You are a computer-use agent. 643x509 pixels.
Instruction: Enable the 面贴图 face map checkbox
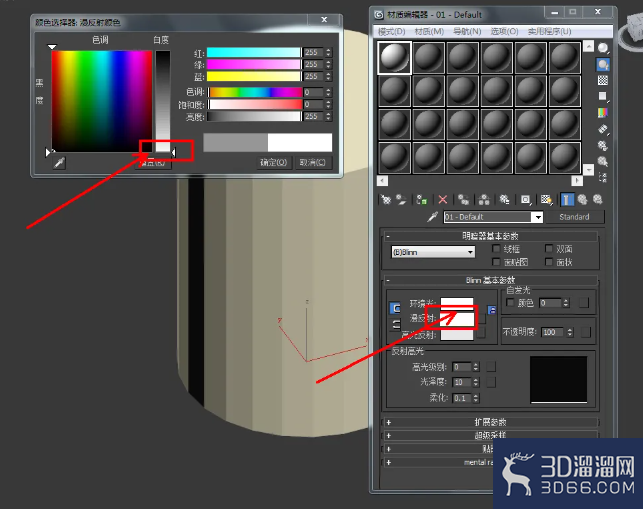click(x=496, y=262)
